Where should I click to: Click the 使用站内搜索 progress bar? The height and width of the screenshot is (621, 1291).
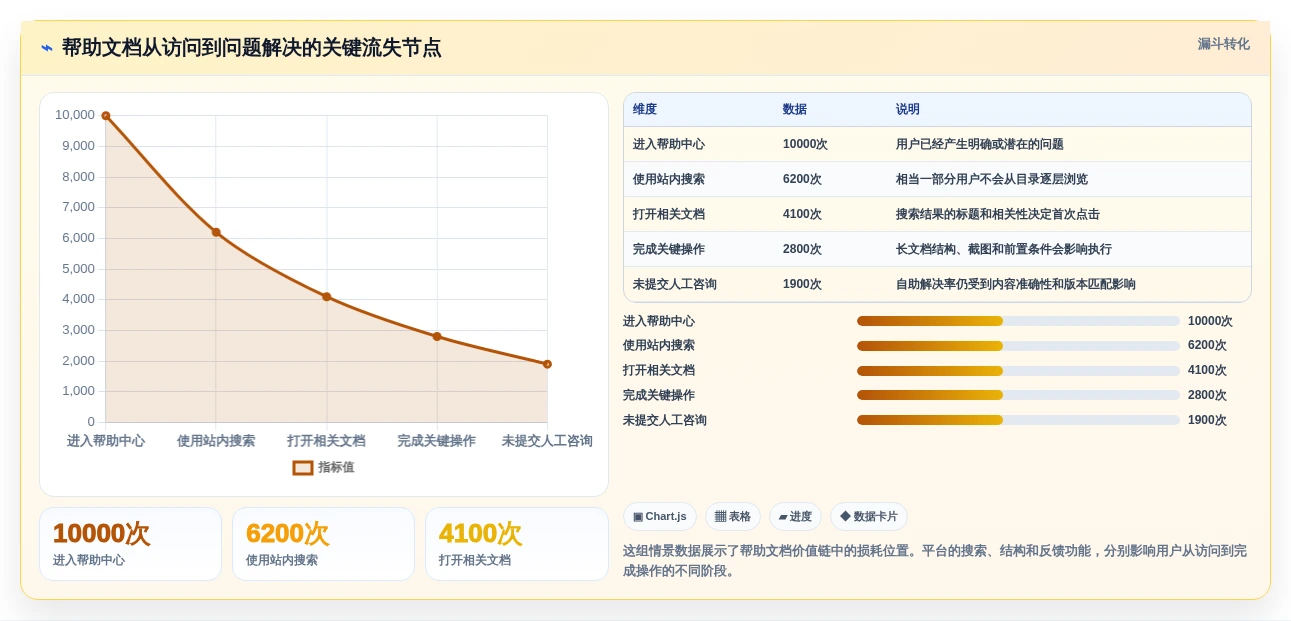pos(1018,346)
